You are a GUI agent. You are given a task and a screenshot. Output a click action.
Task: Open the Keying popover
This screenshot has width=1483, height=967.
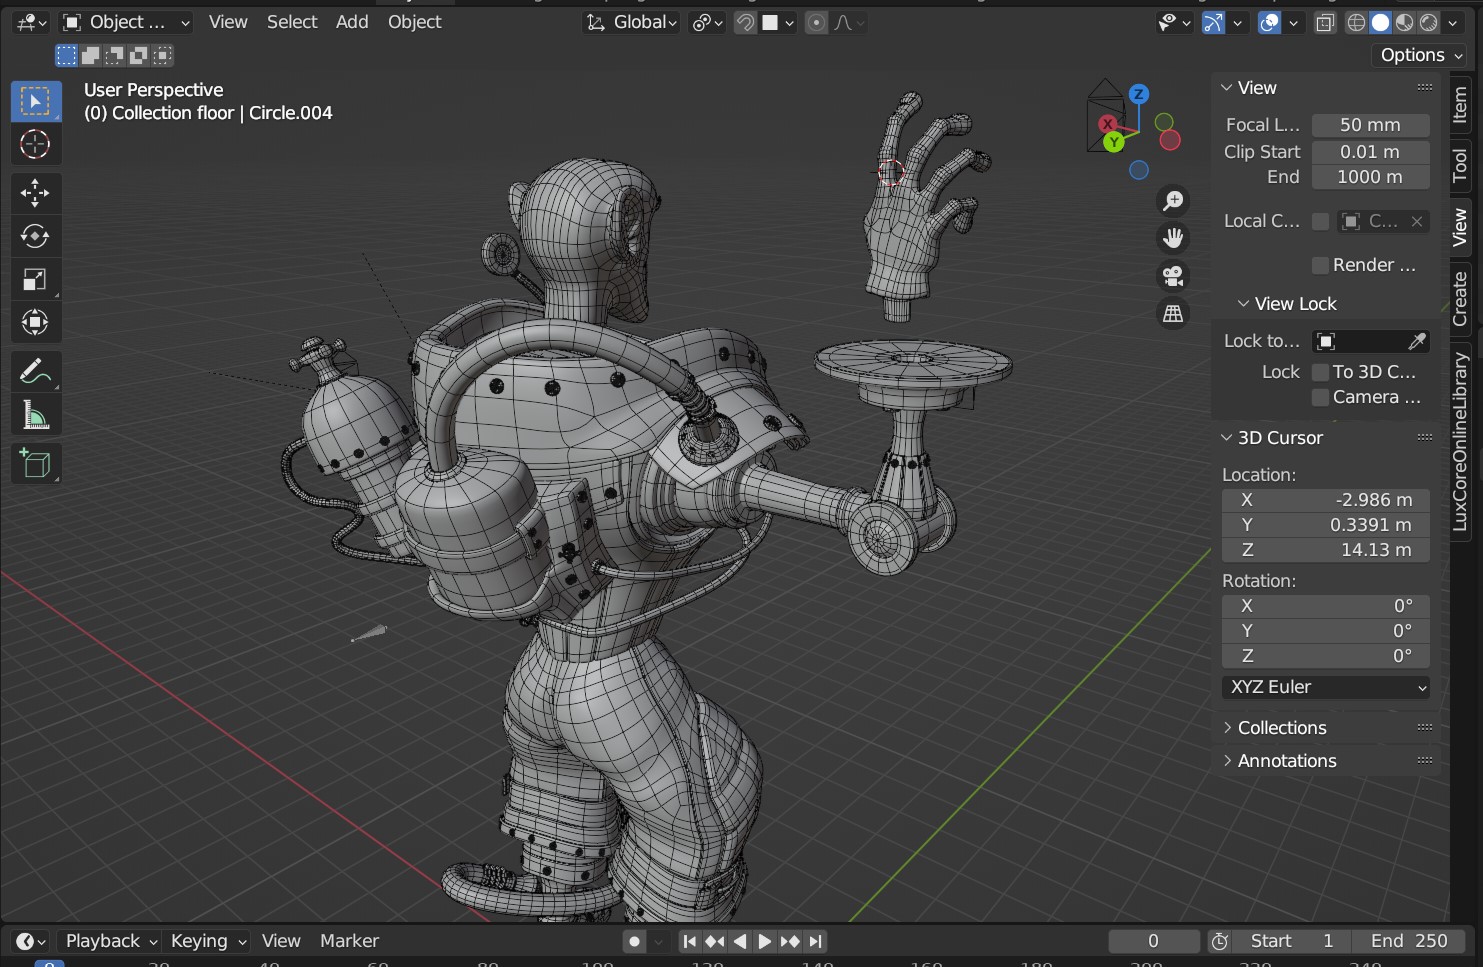pos(208,941)
